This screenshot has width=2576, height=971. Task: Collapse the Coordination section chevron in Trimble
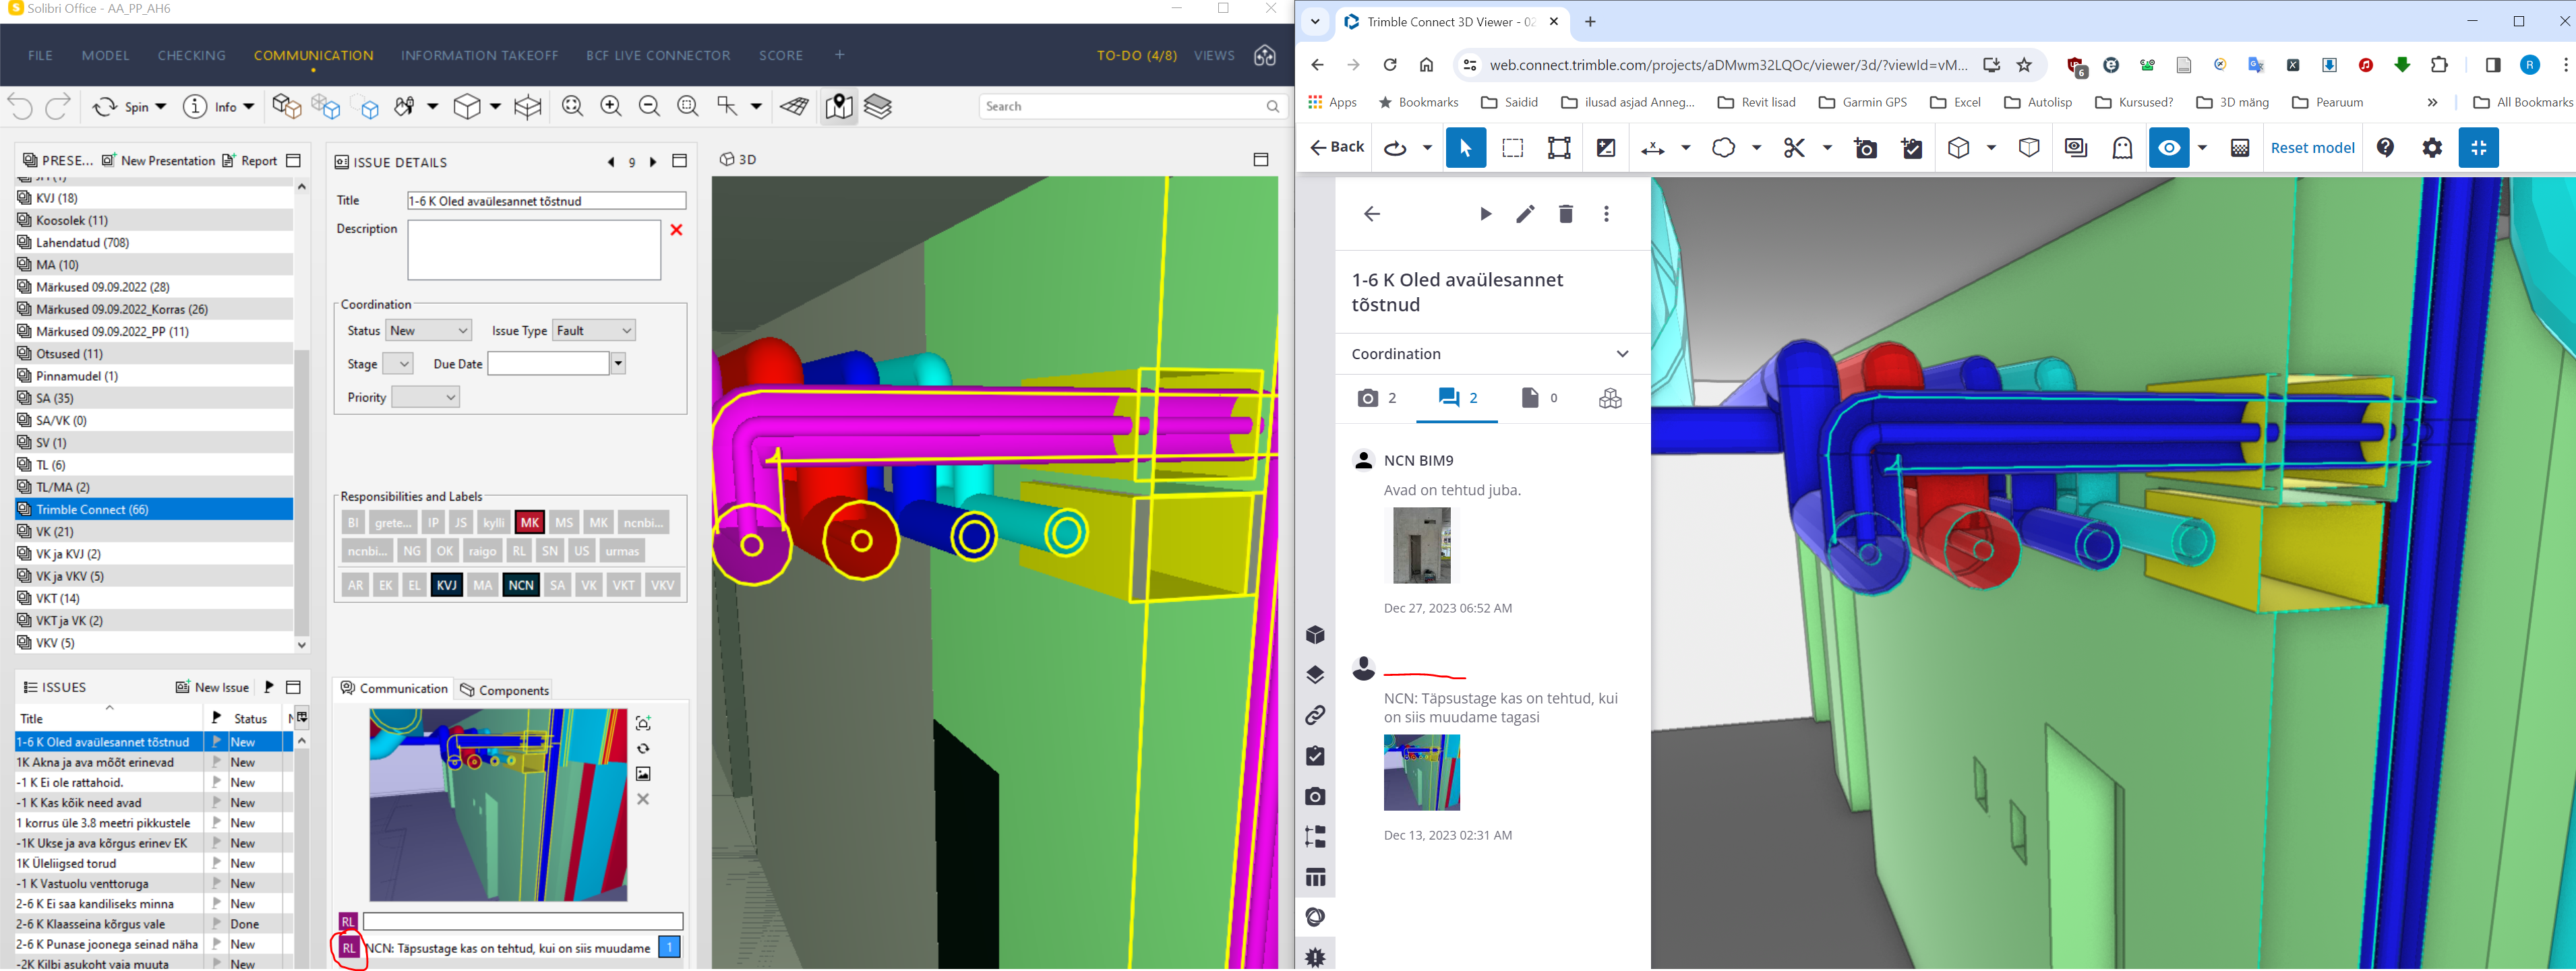click(x=1622, y=354)
